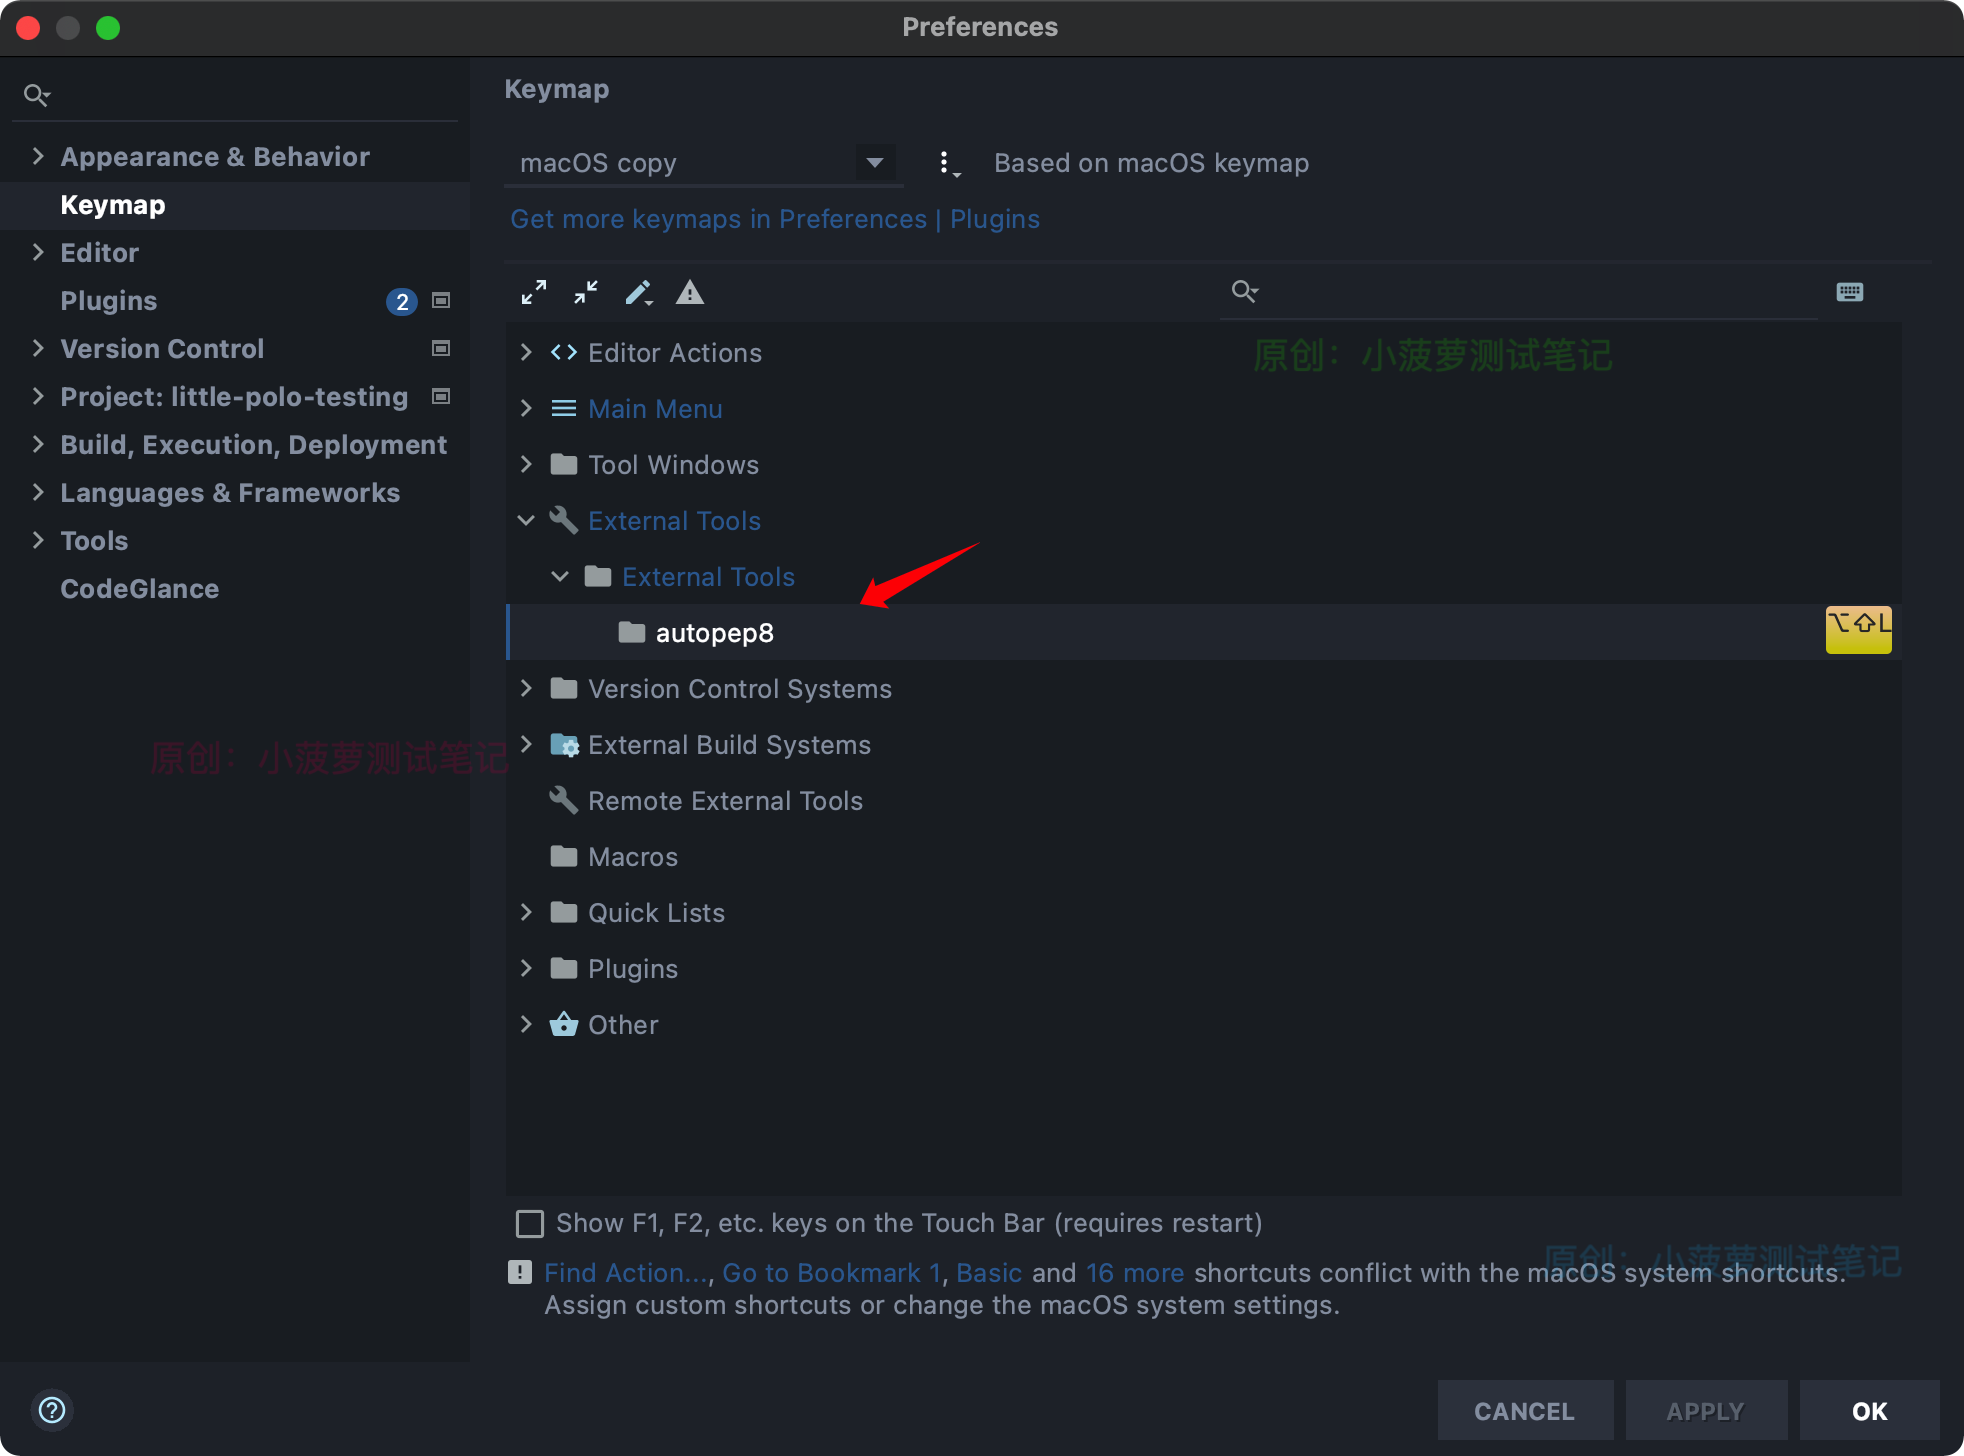This screenshot has height=1456, width=1964.
Task: Click the expand all icon above the keymap tree
Action: [x=534, y=292]
